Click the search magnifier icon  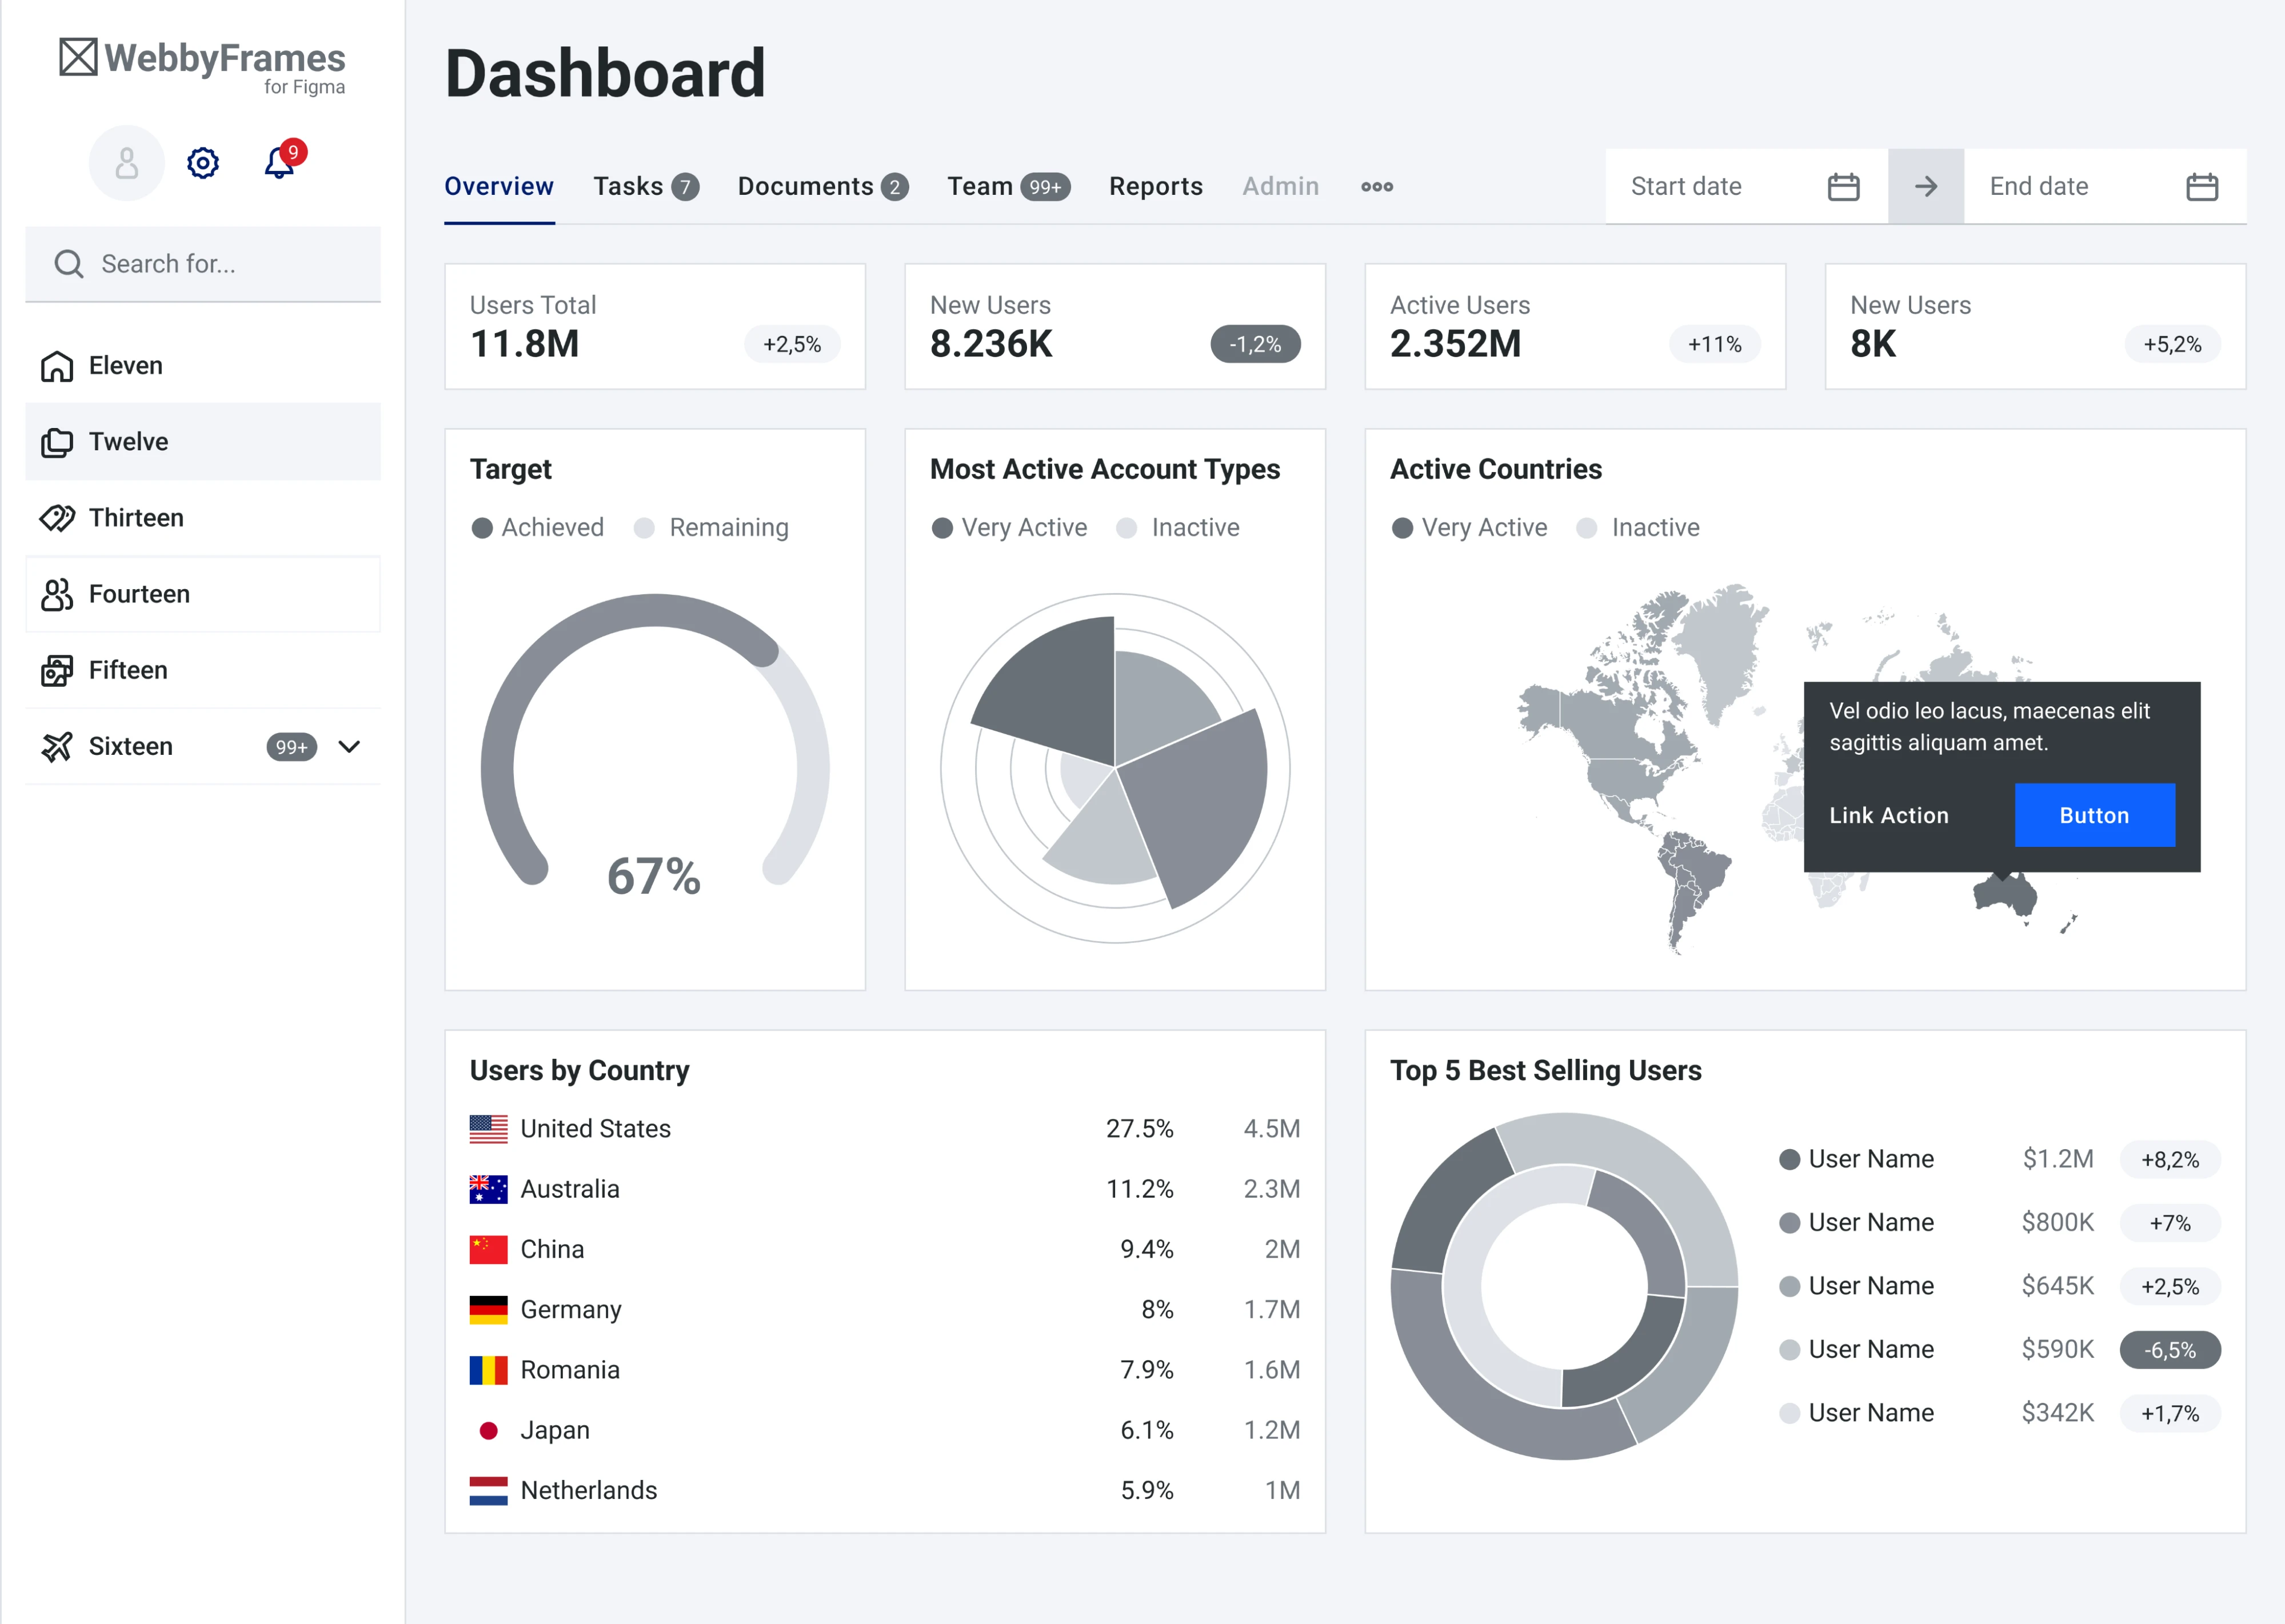coord(68,263)
